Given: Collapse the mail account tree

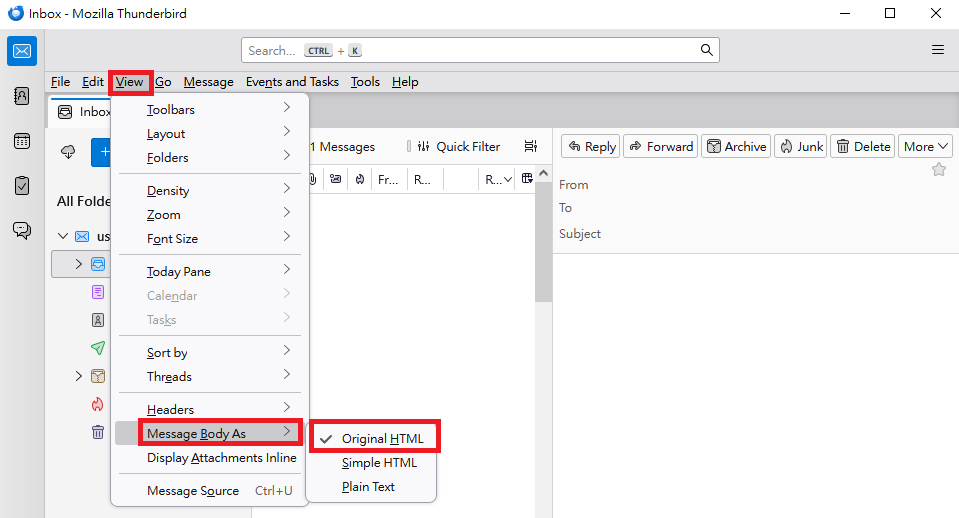Looking at the screenshot, I should pos(63,236).
